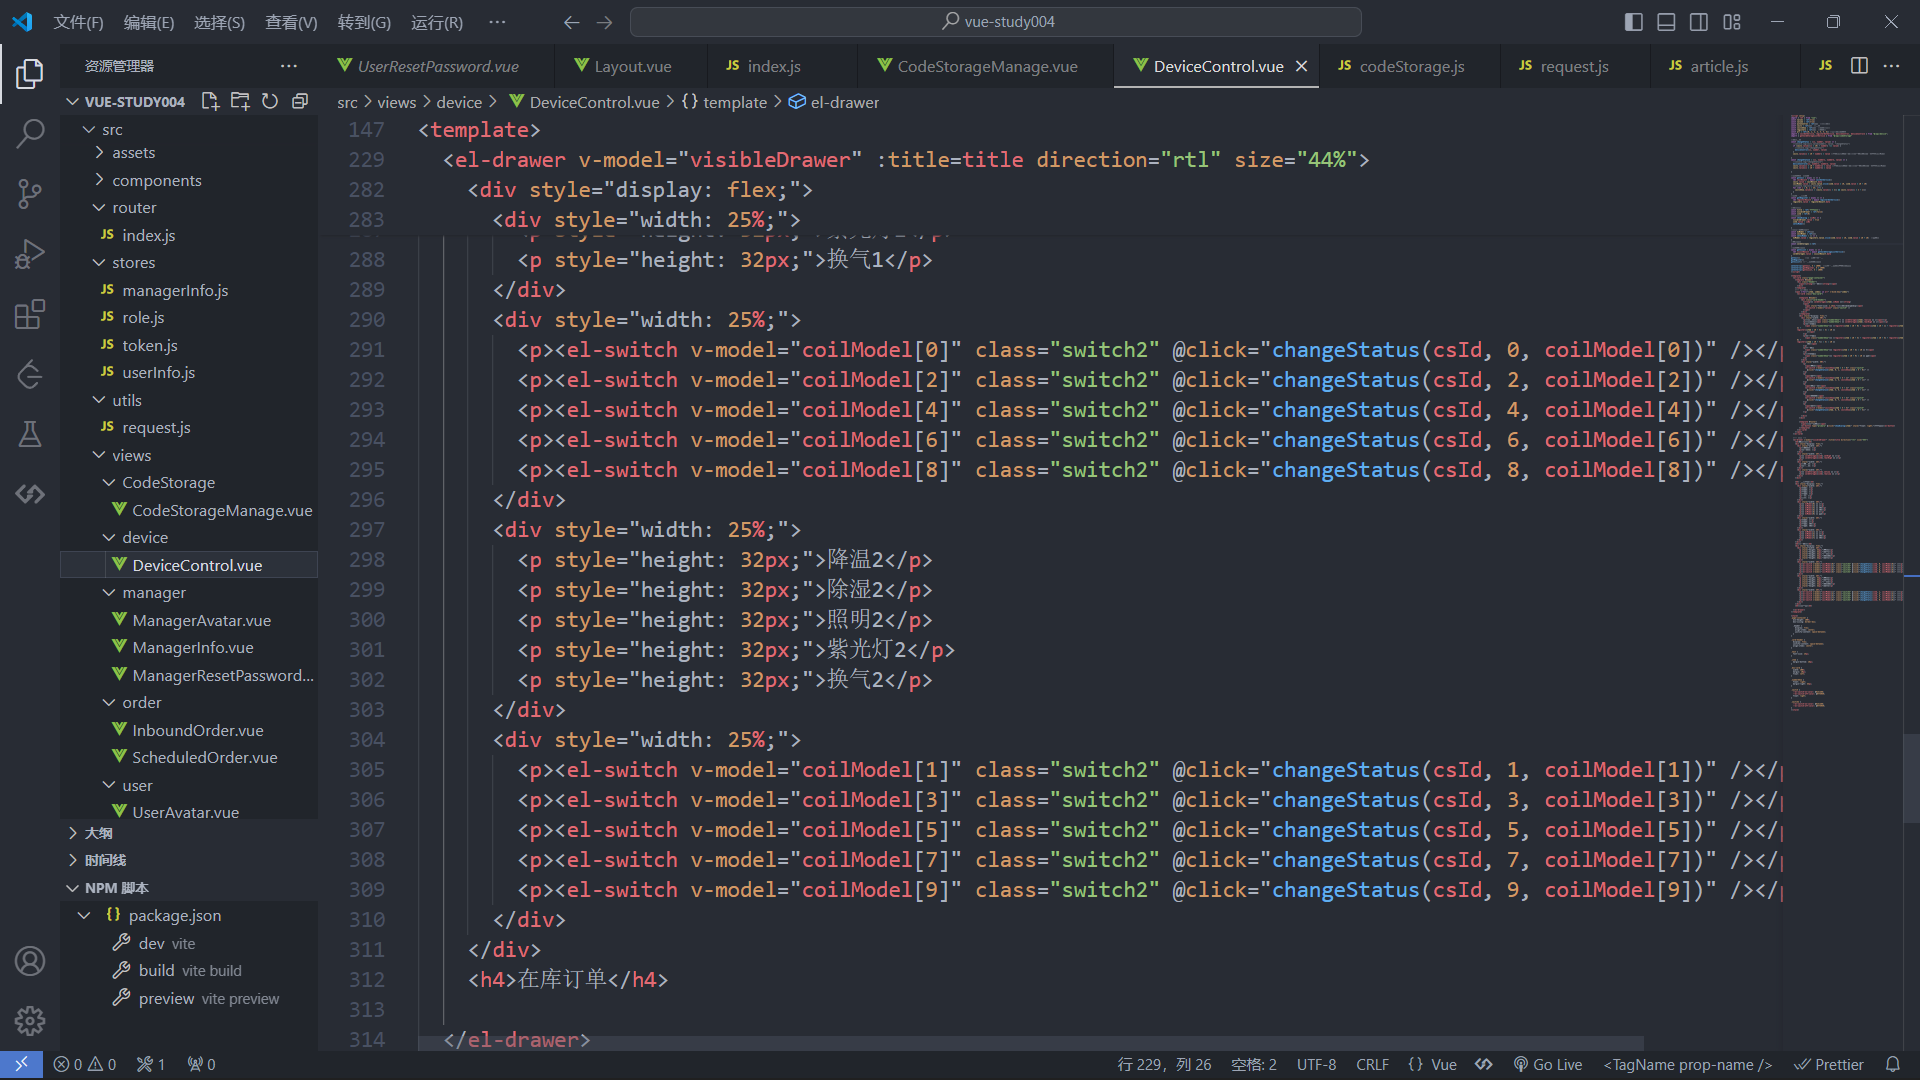Split the editor to the right
The height and width of the screenshot is (1080, 1920).
(x=1859, y=66)
